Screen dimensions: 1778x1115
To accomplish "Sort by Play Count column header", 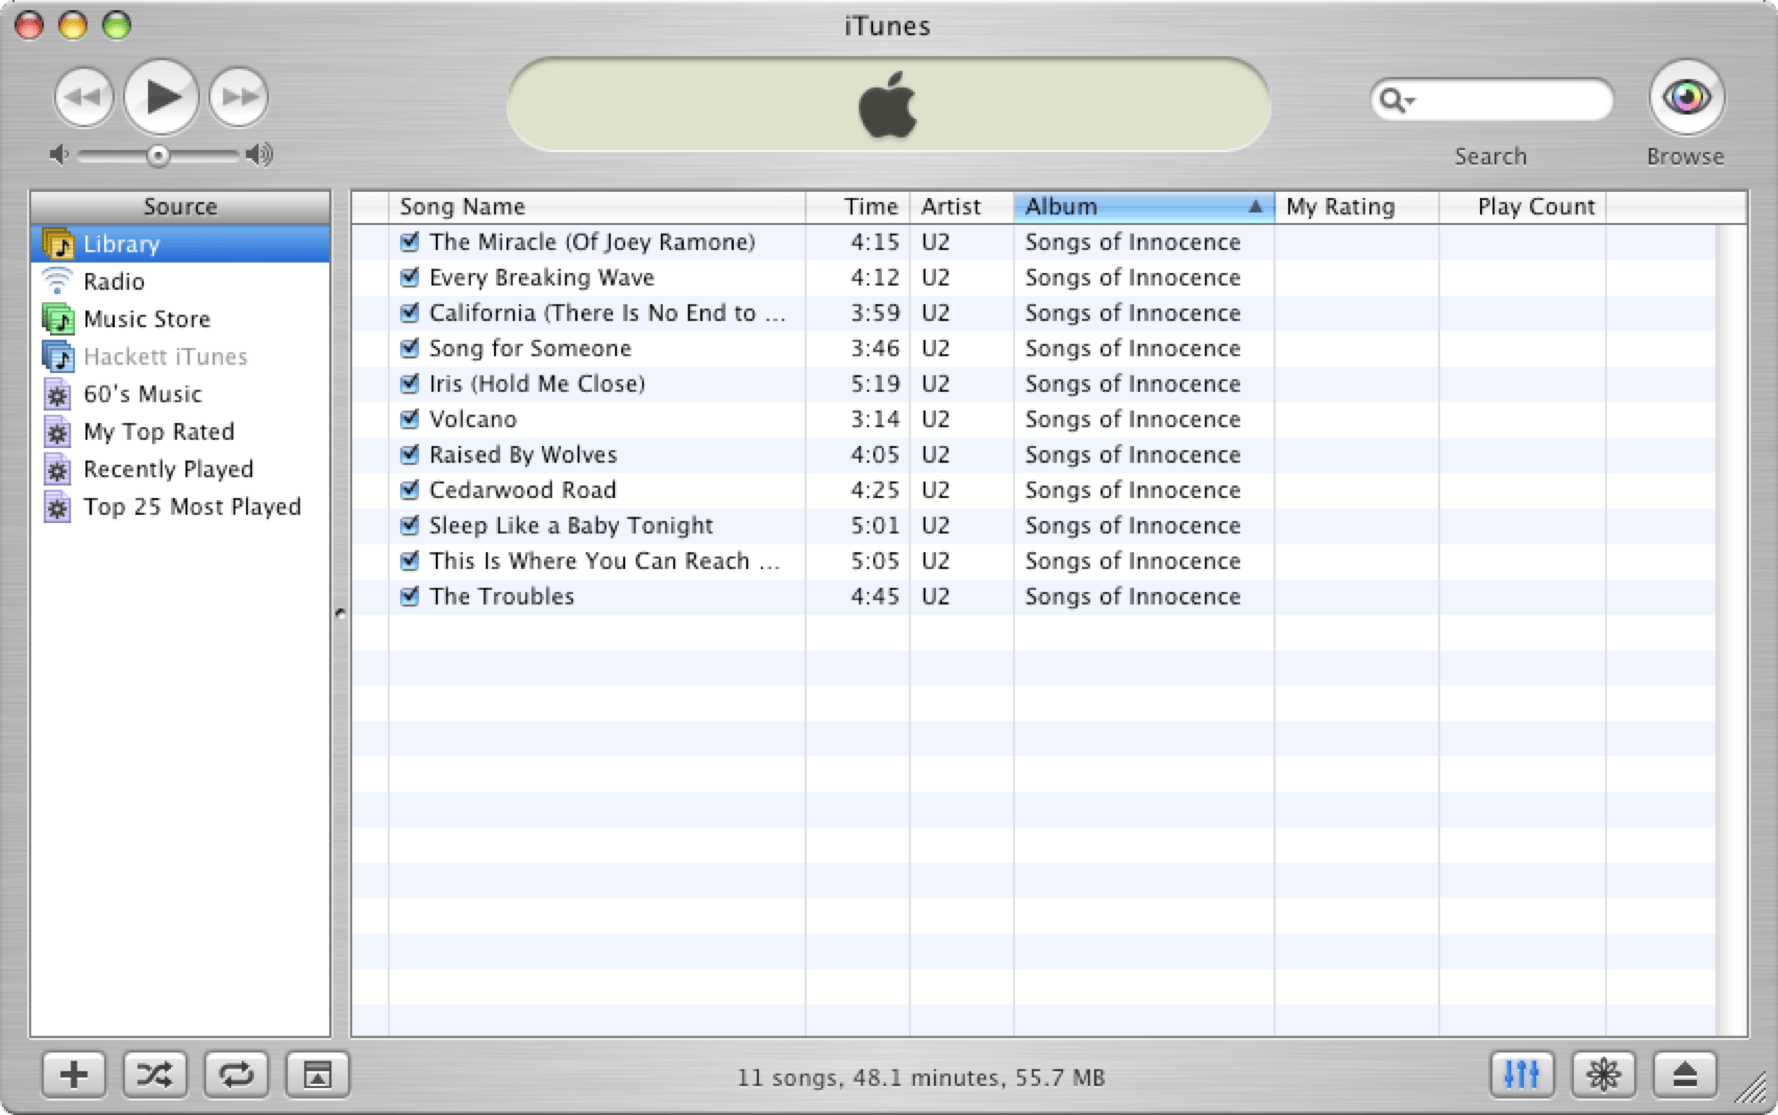I will pyautogui.click(x=1523, y=207).
